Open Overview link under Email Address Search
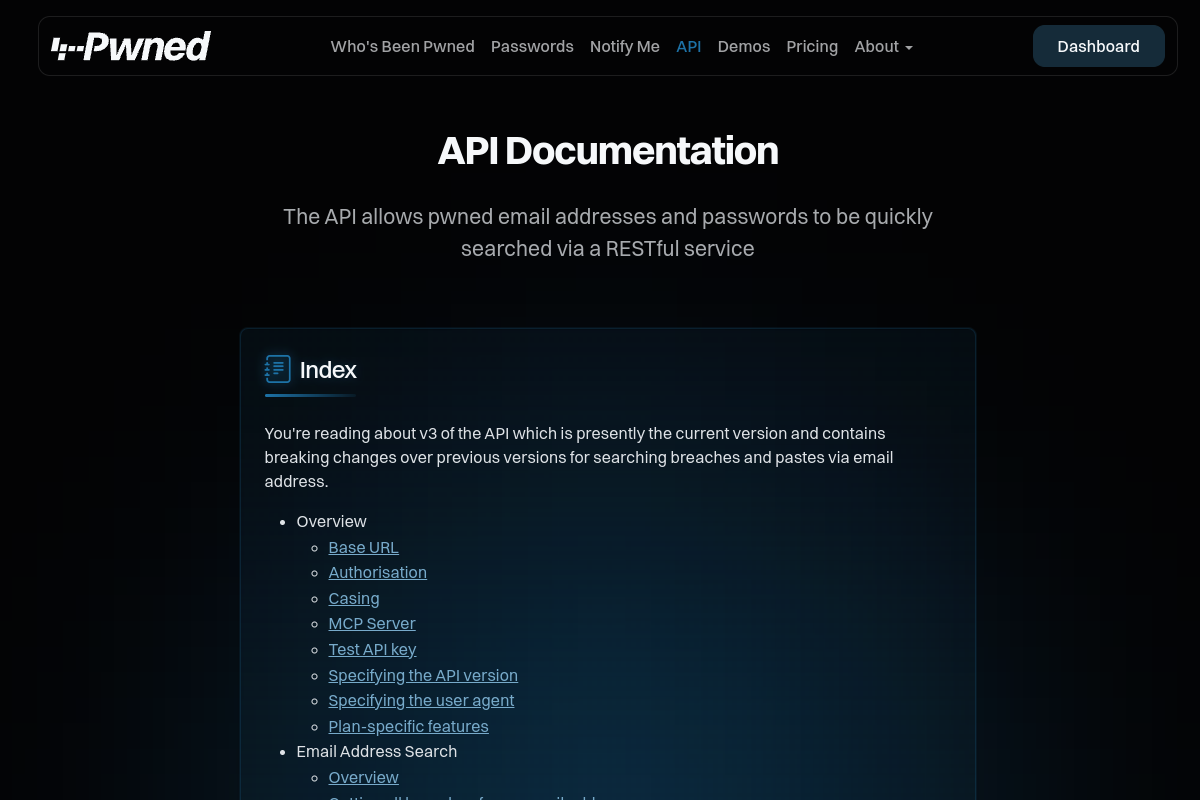 coord(364,777)
